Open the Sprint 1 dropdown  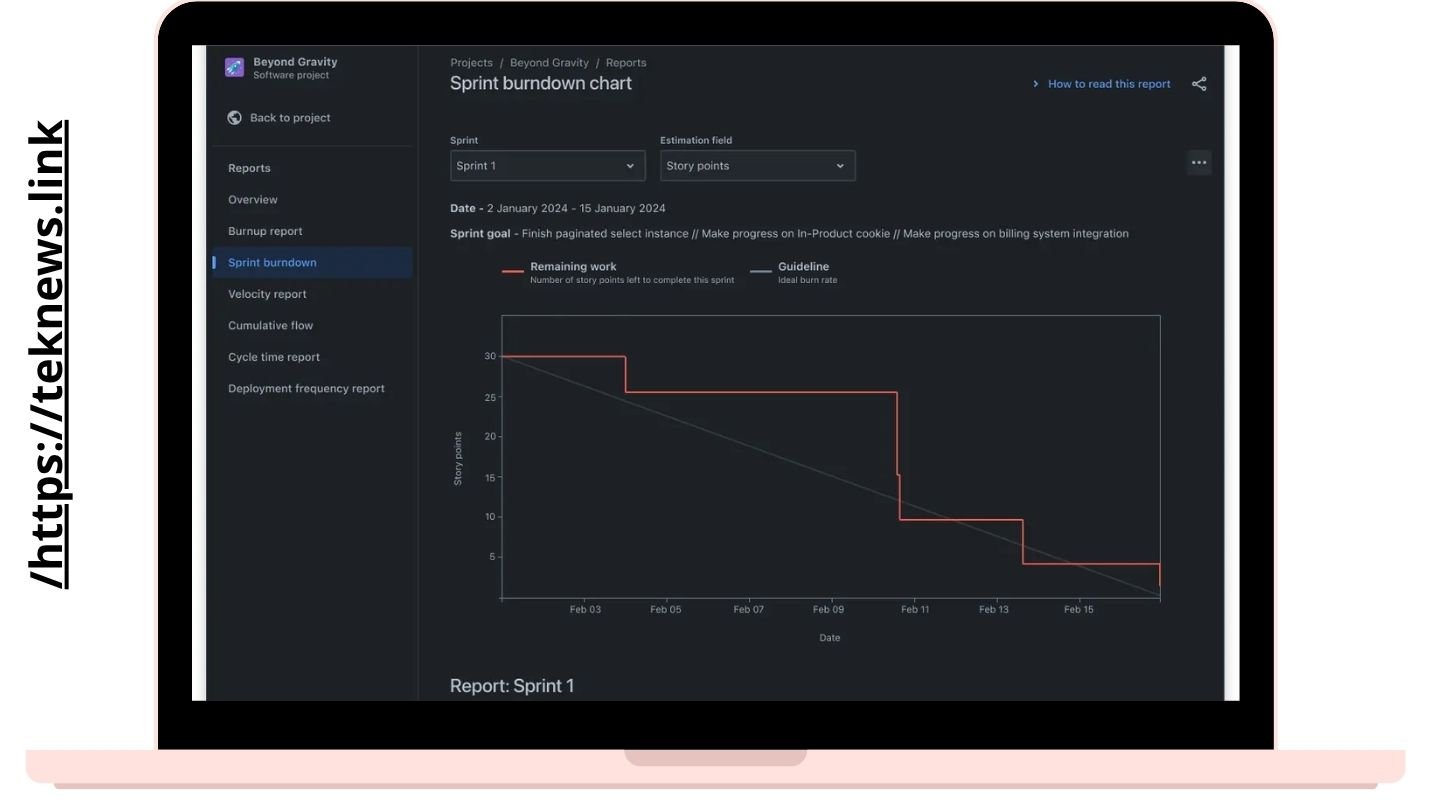(548, 166)
